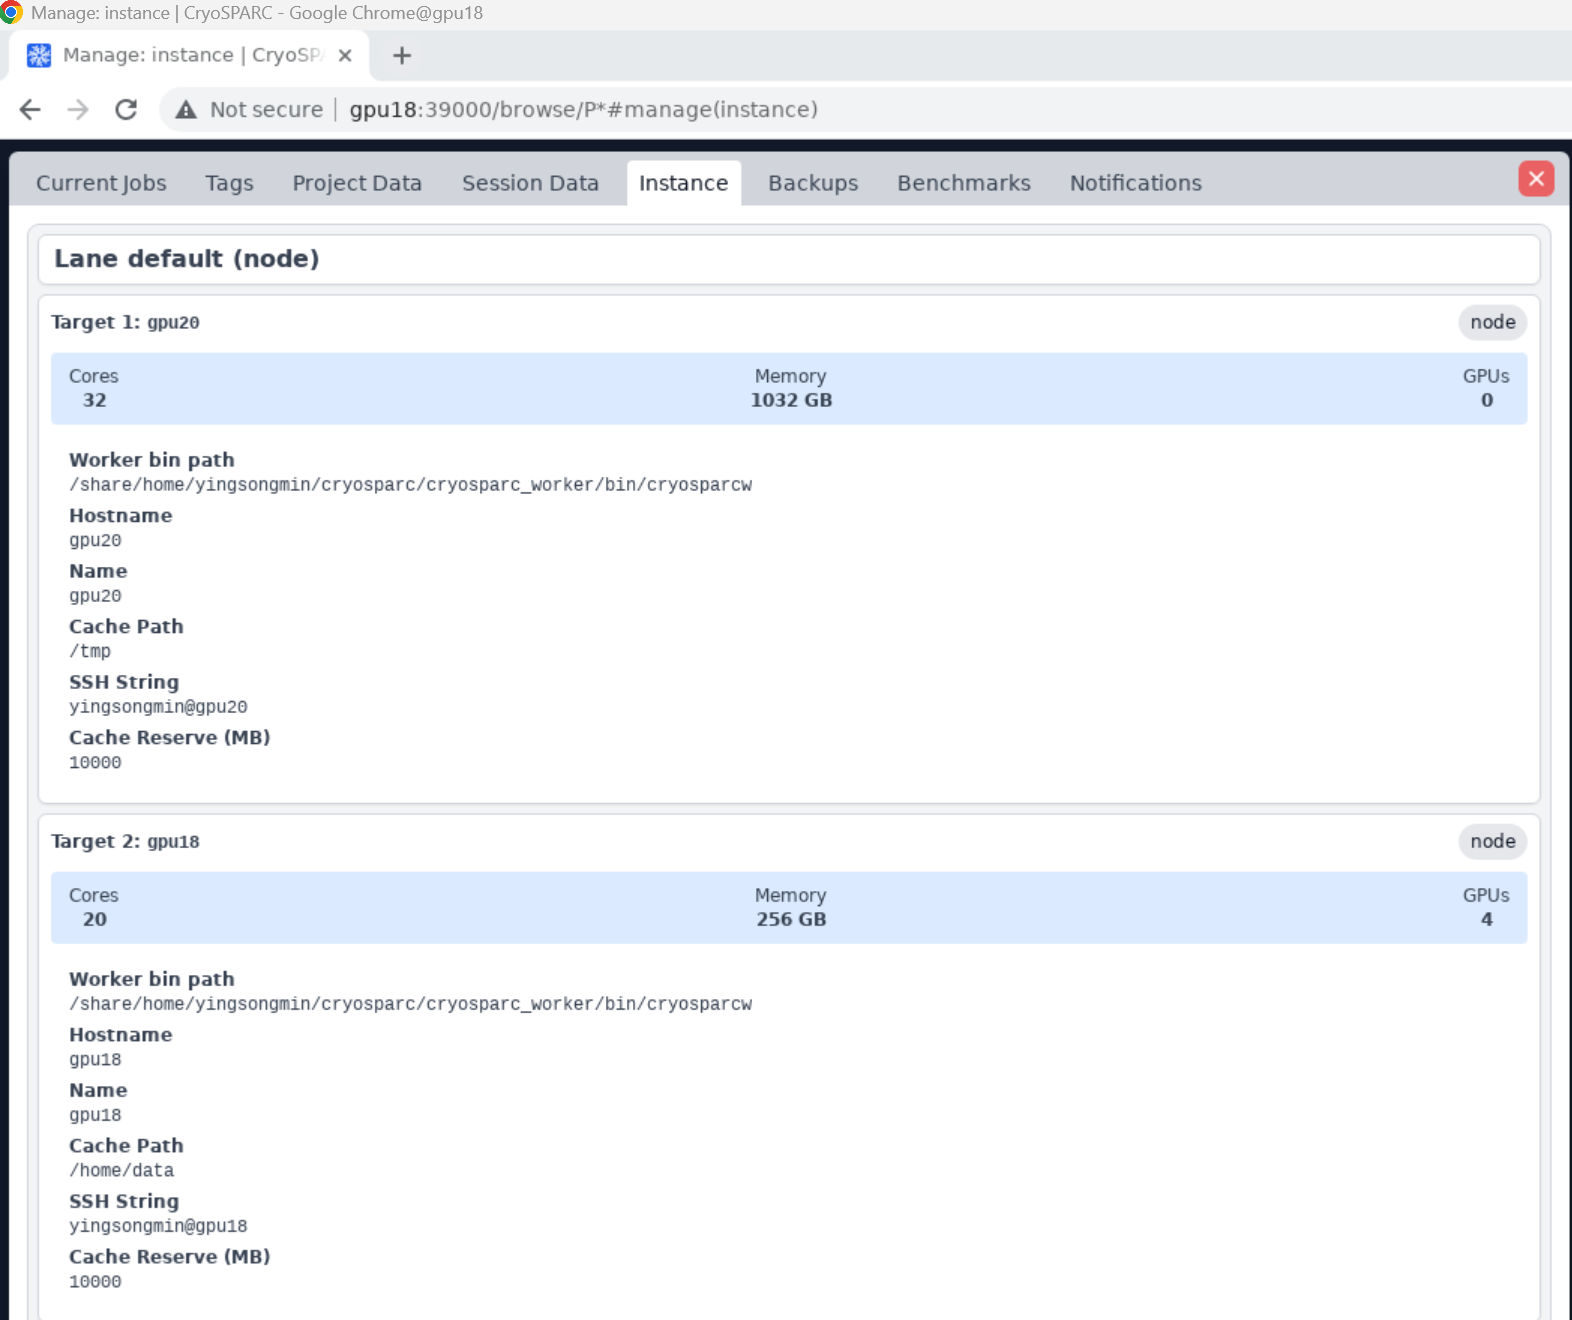Close the manage panel with red X

[x=1535, y=179]
